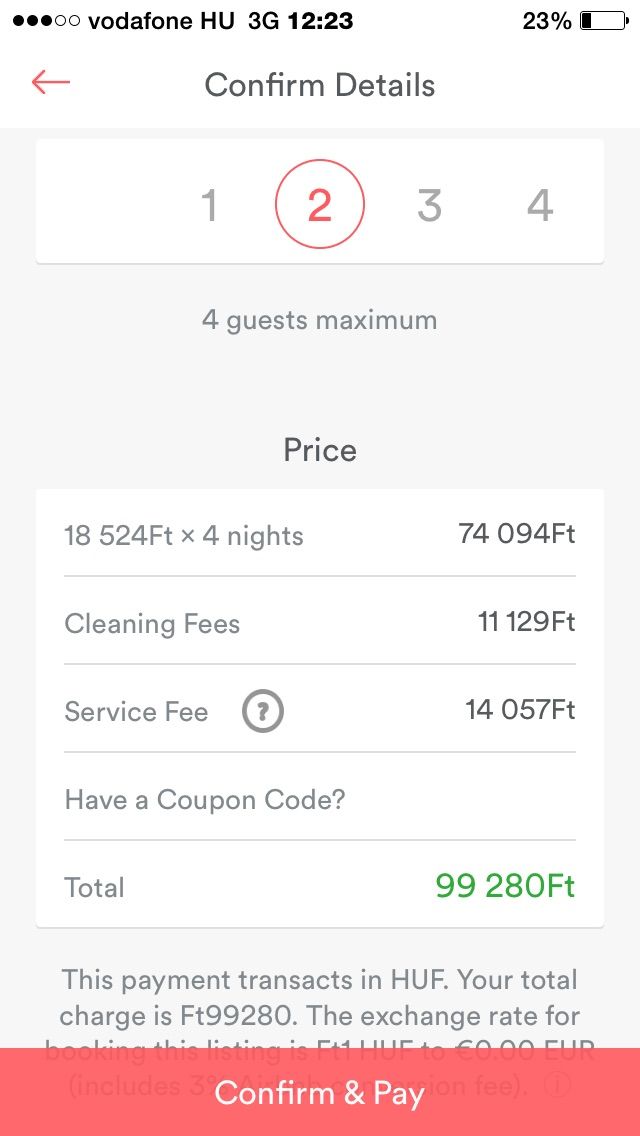Select 1 guest
640x1136 pixels.
coord(209,206)
